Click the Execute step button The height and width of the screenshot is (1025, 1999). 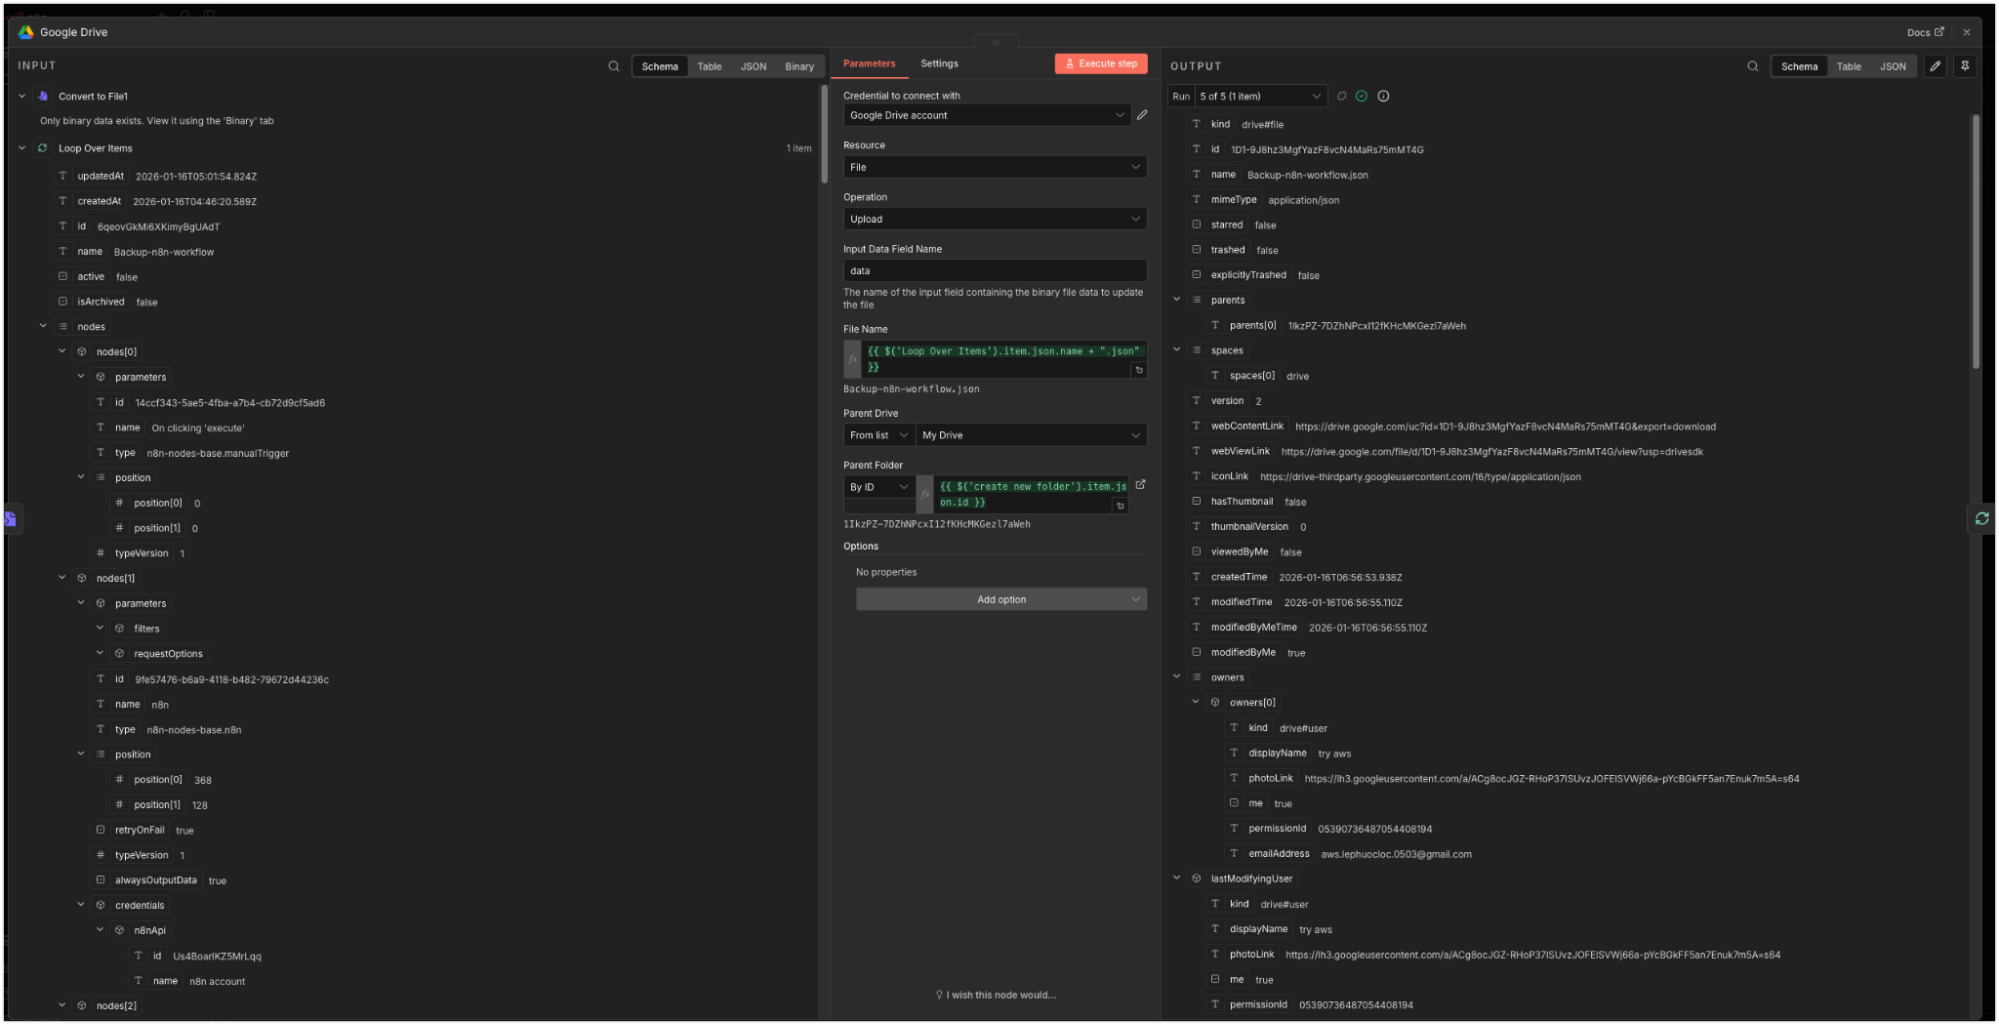(x=1100, y=64)
